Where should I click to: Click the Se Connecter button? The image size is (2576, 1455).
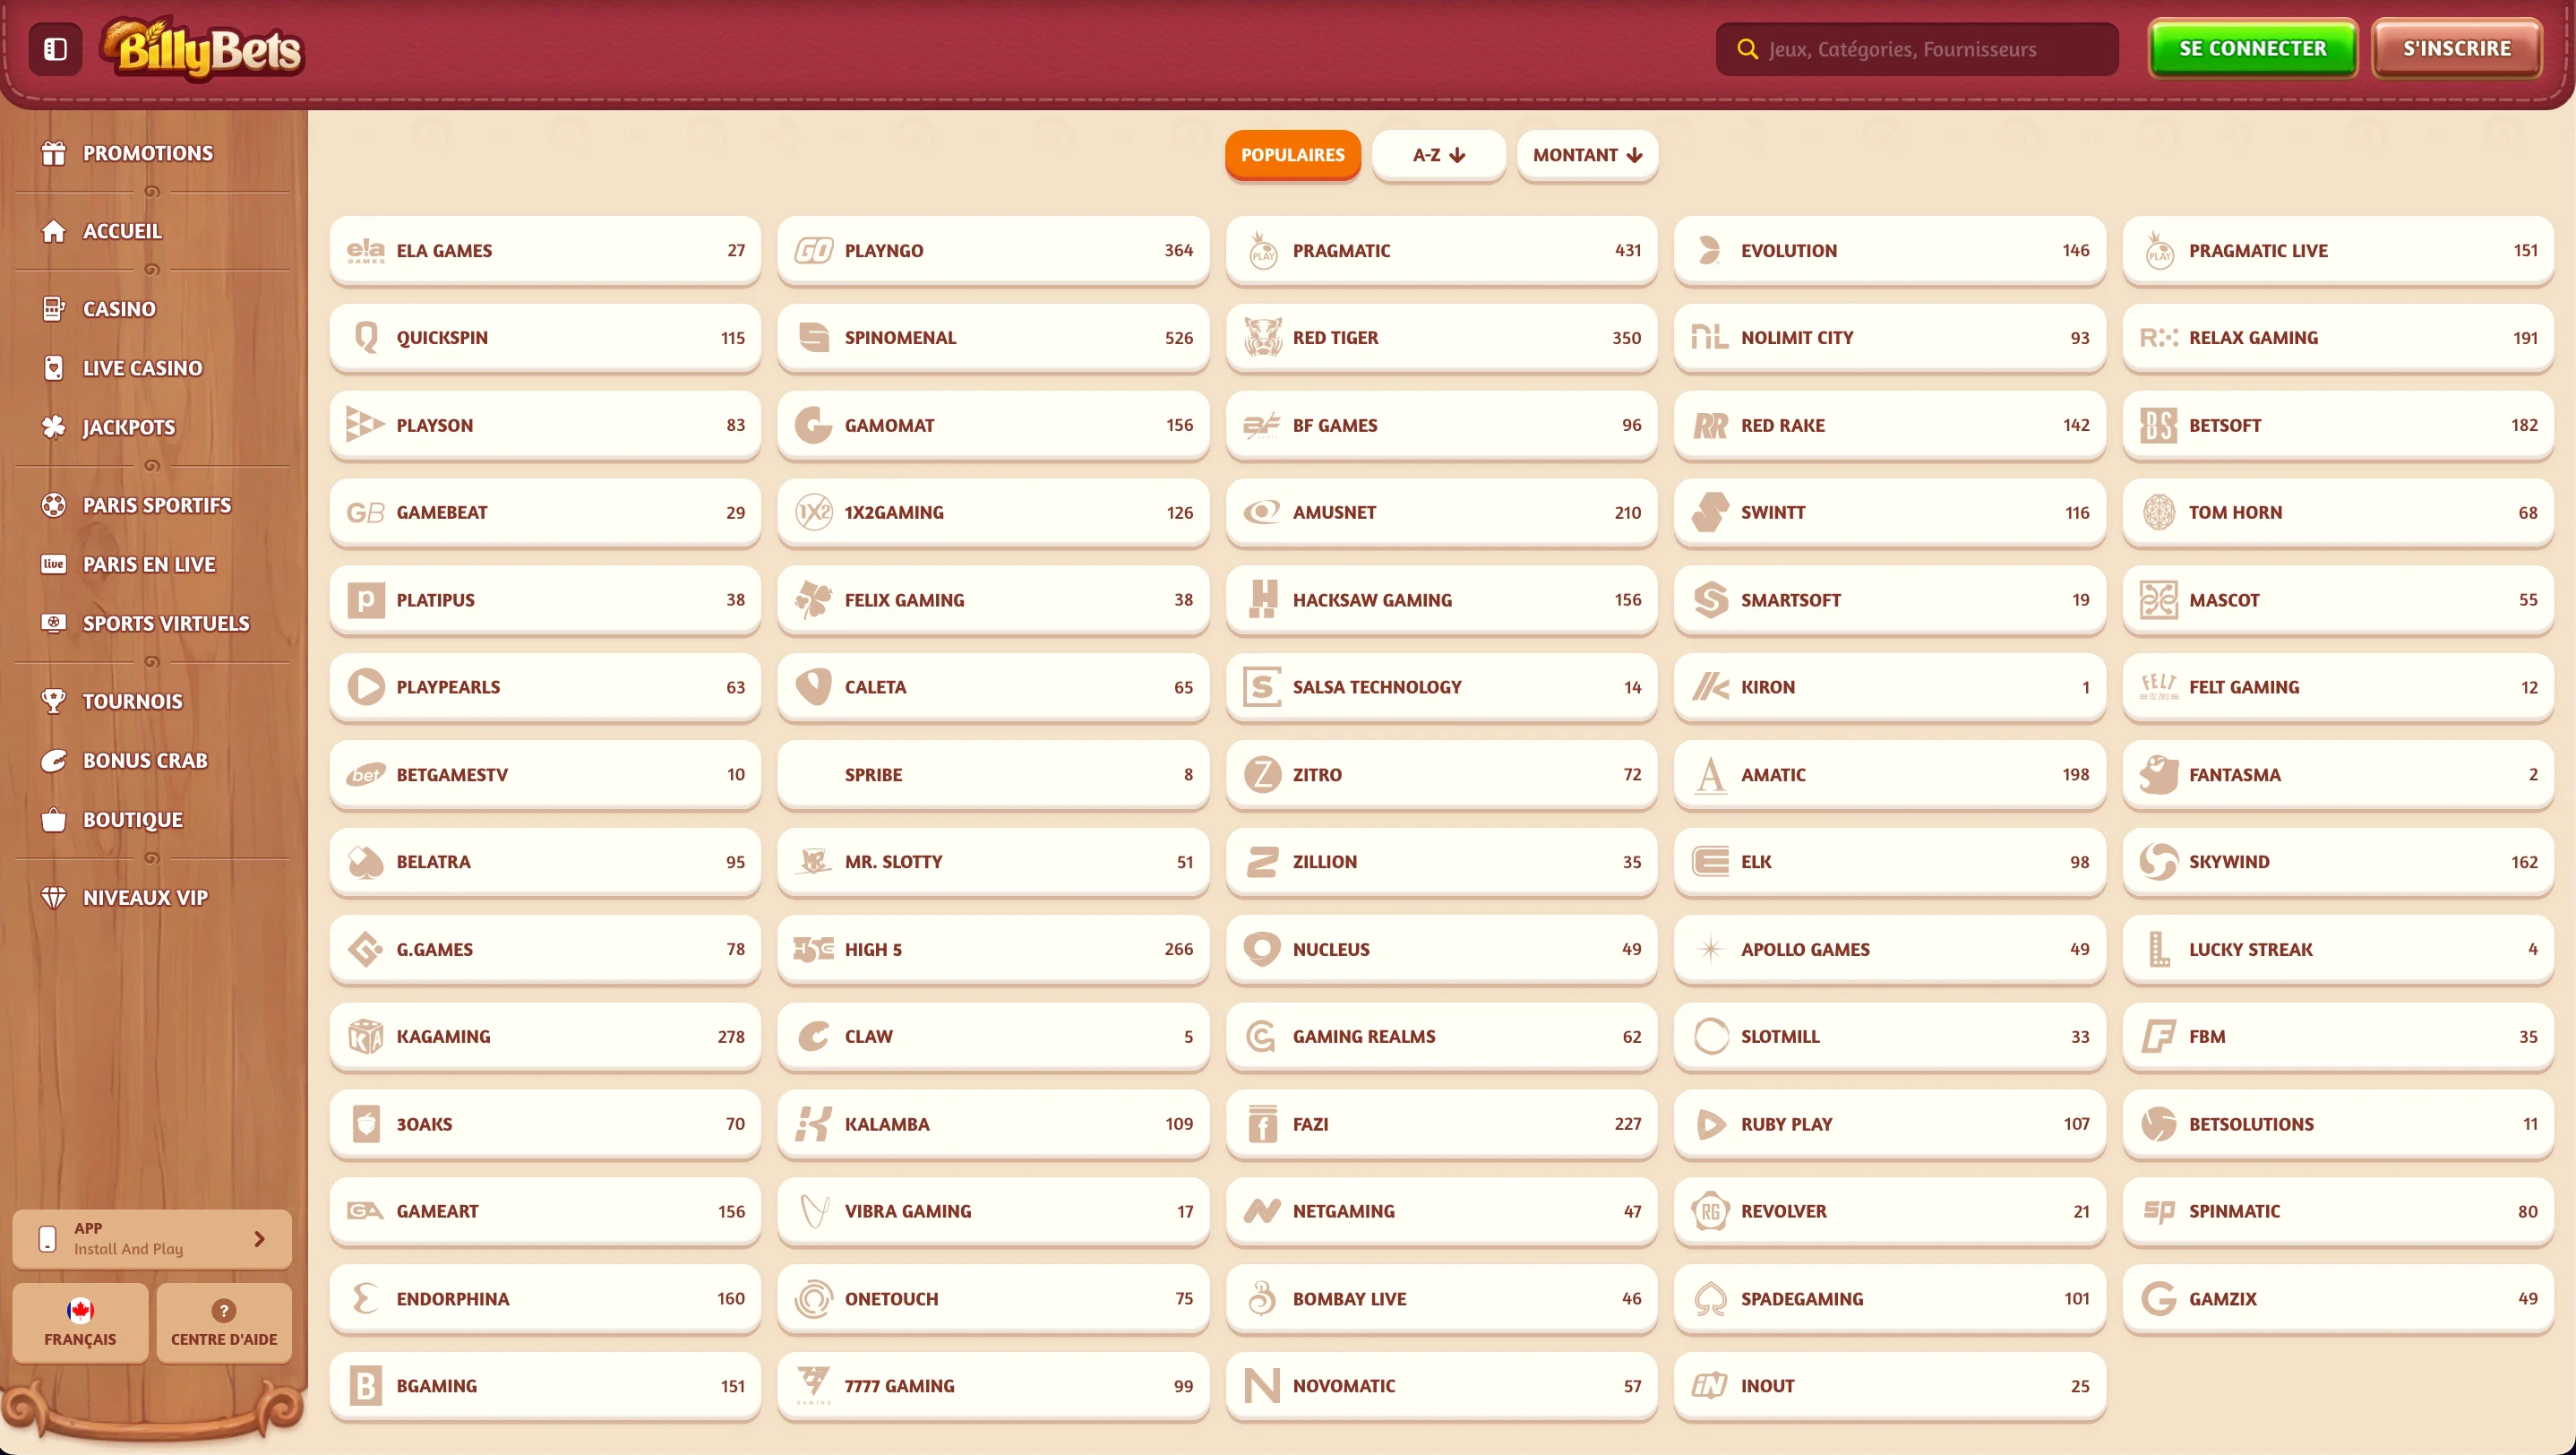coord(2252,48)
